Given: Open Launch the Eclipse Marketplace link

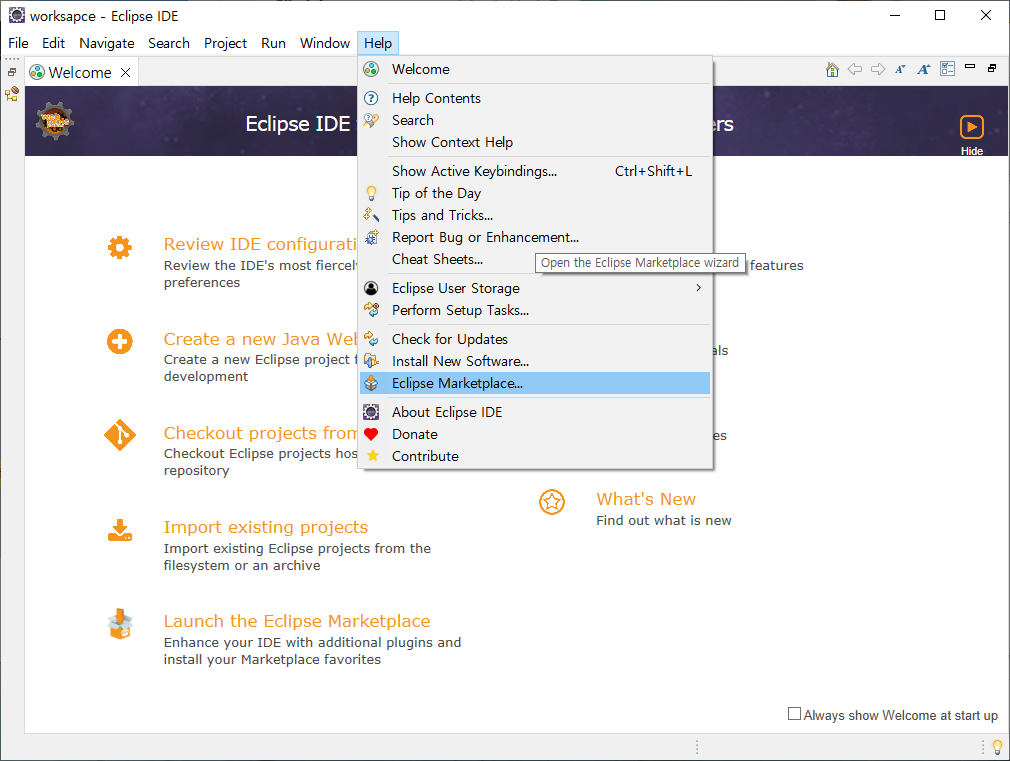Looking at the screenshot, I should pos(297,621).
